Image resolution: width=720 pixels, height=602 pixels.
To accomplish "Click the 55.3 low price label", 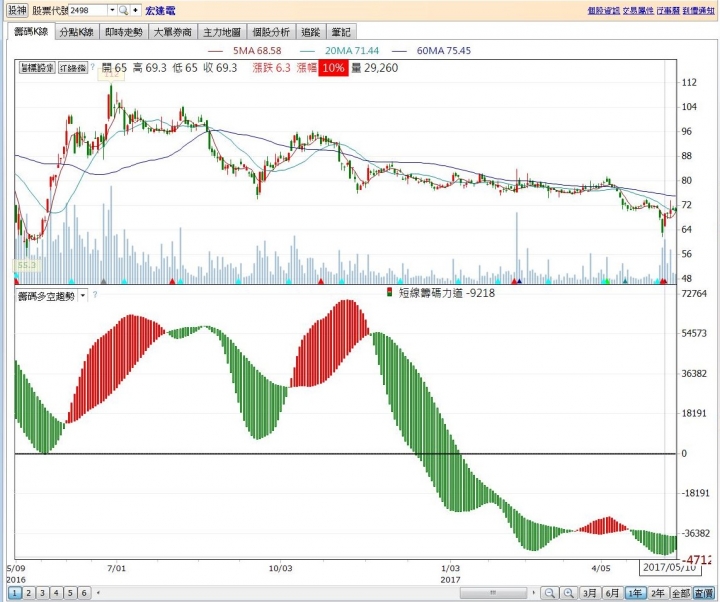I will click(x=27, y=265).
